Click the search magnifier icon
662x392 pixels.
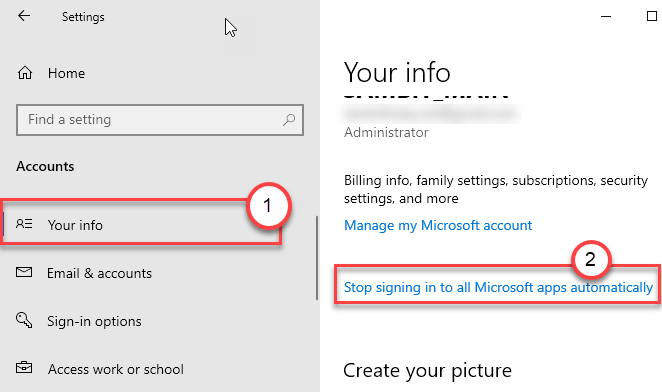(289, 120)
